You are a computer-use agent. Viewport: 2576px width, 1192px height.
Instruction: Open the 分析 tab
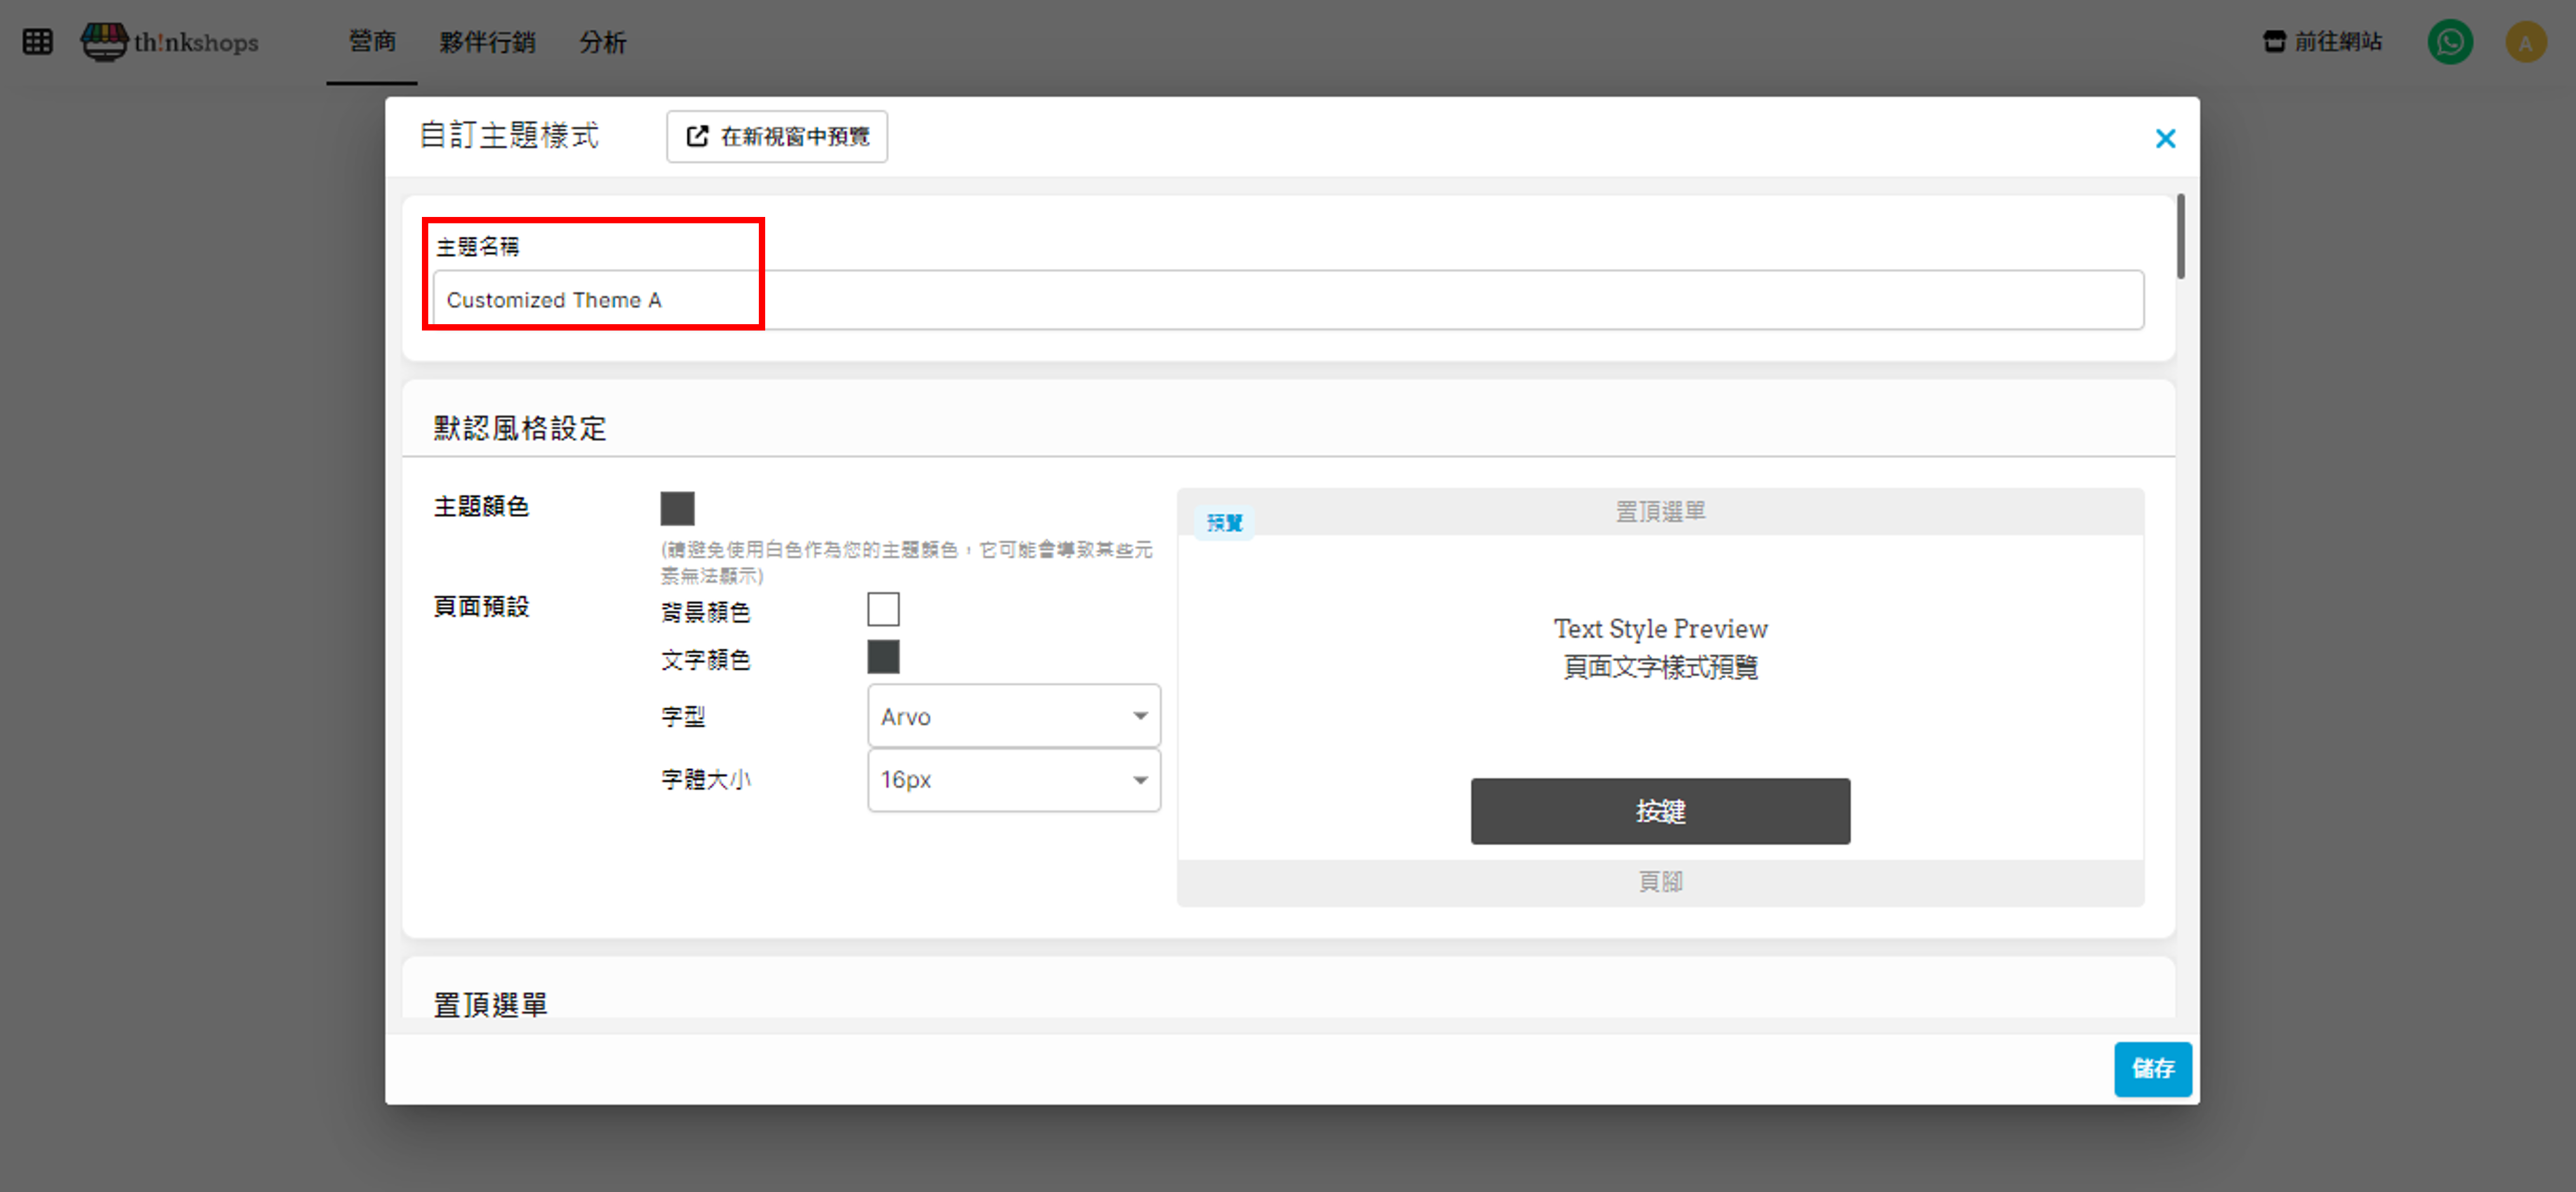coord(602,42)
